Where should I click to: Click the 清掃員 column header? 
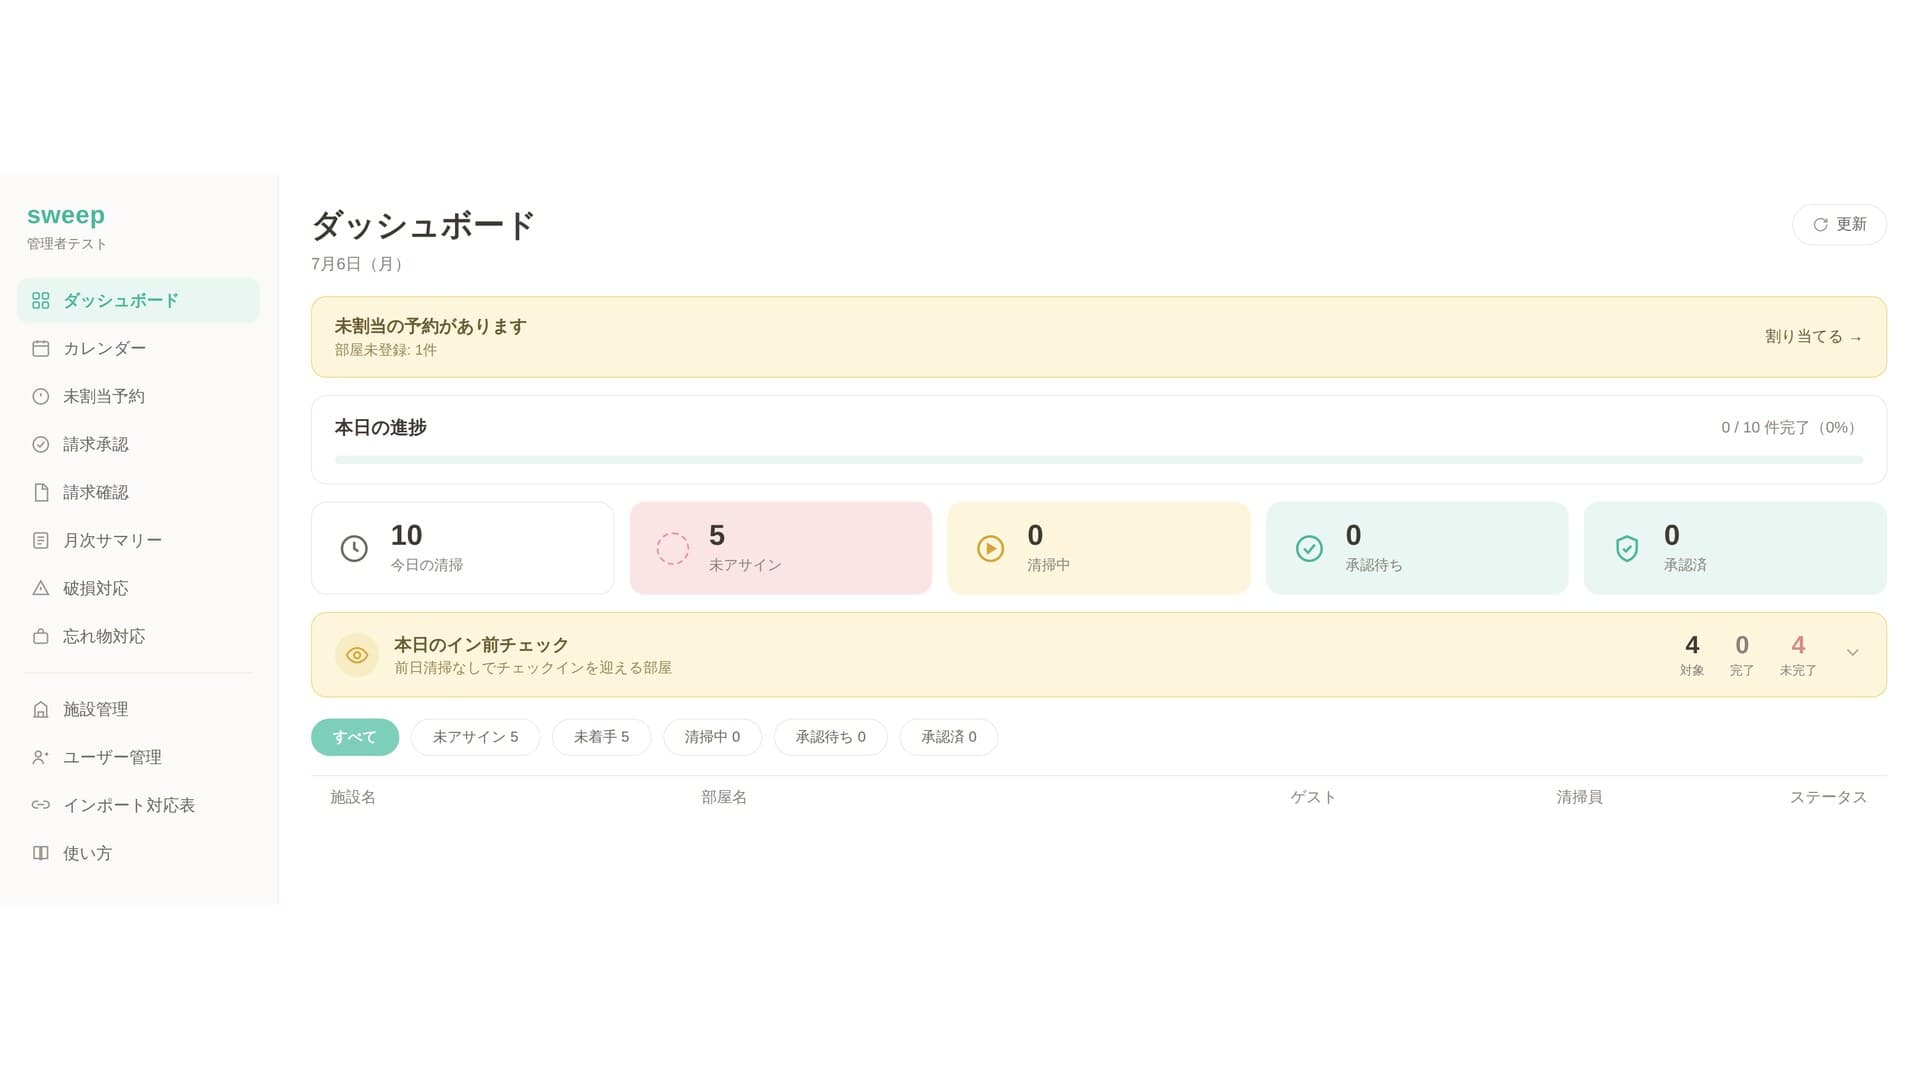[1579, 797]
